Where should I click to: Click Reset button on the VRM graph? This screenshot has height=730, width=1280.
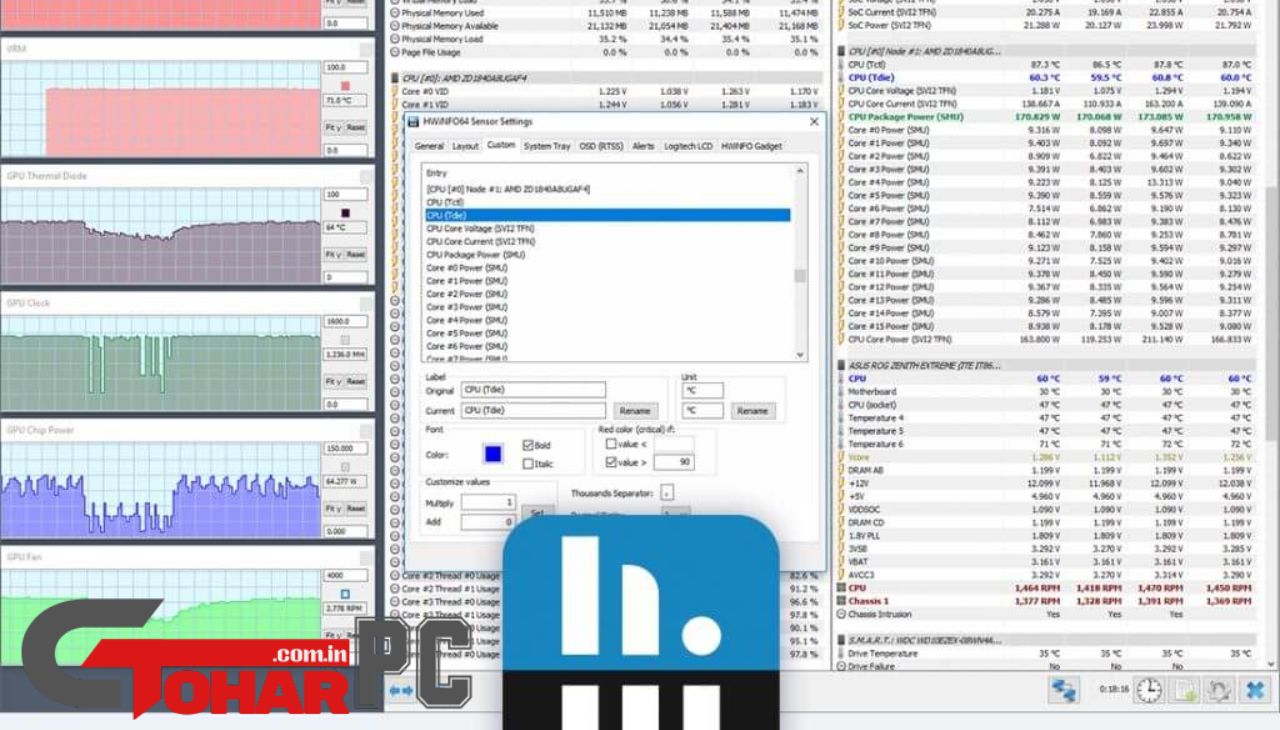coord(356,128)
